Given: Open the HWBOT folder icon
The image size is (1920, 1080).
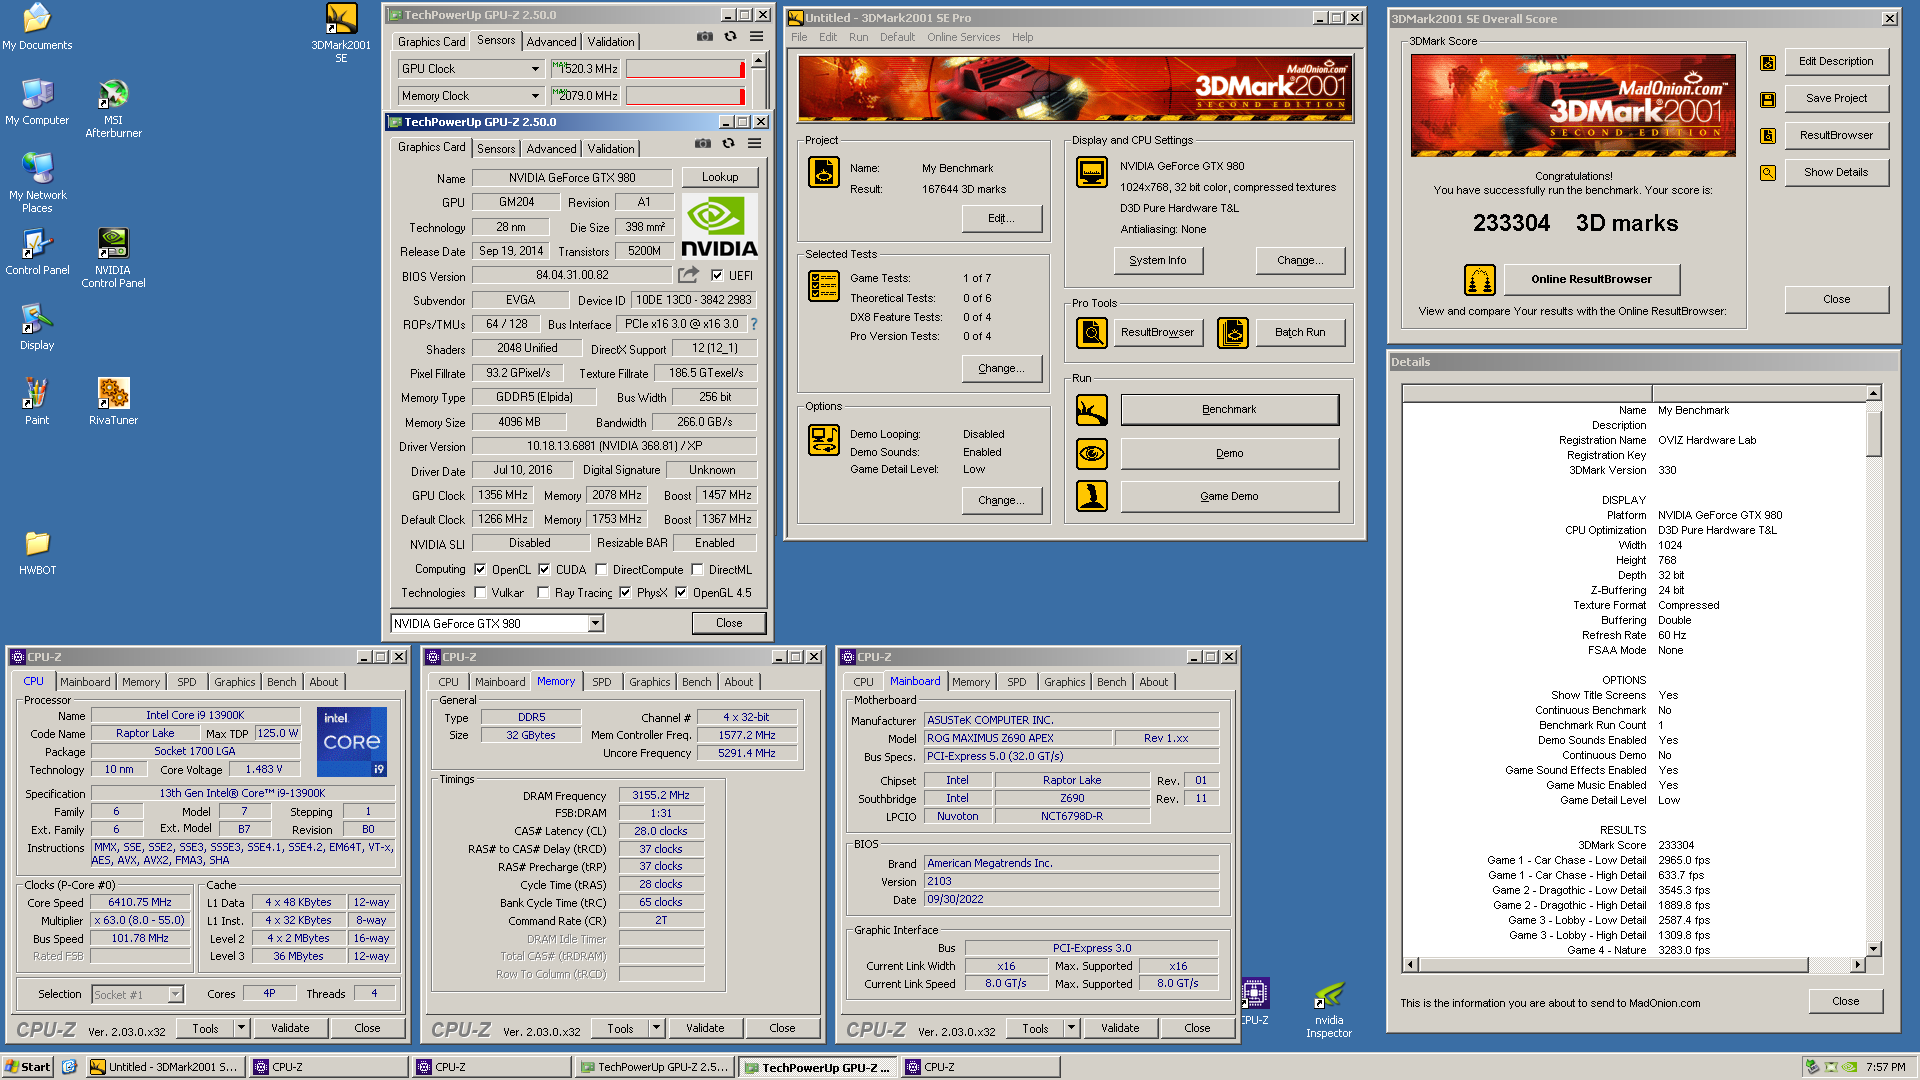Looking at the screenshot, I should point(37,552).
